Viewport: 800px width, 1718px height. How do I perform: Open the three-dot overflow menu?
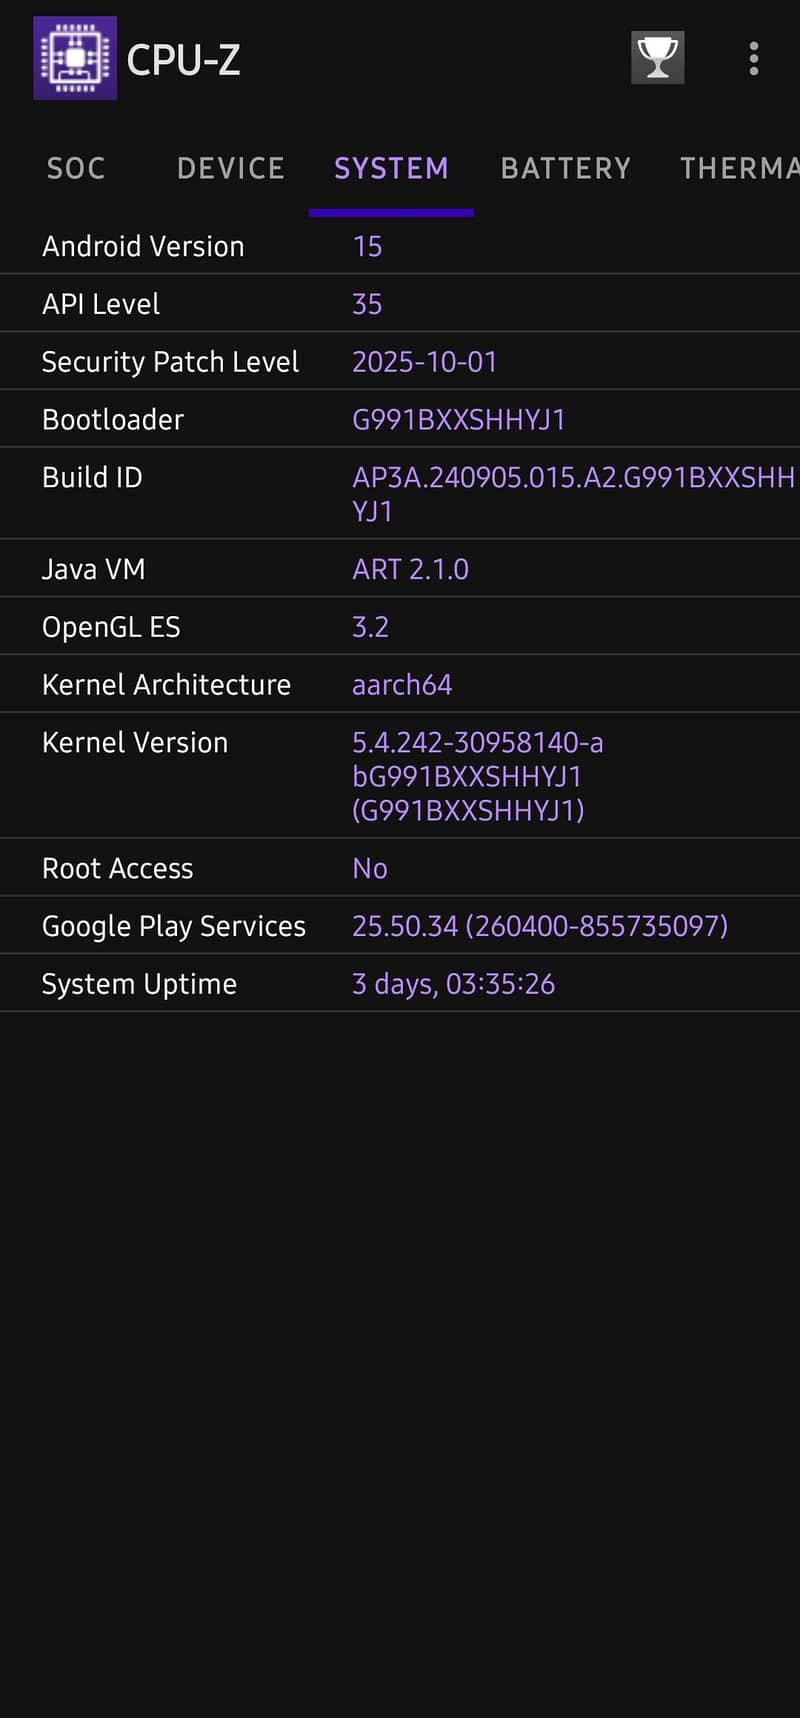tap(754, 58)
